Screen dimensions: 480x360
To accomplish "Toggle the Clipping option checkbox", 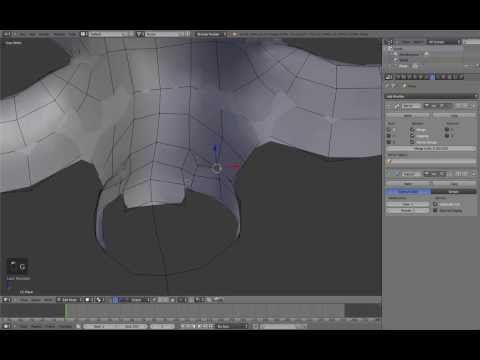I will (412, 136).
